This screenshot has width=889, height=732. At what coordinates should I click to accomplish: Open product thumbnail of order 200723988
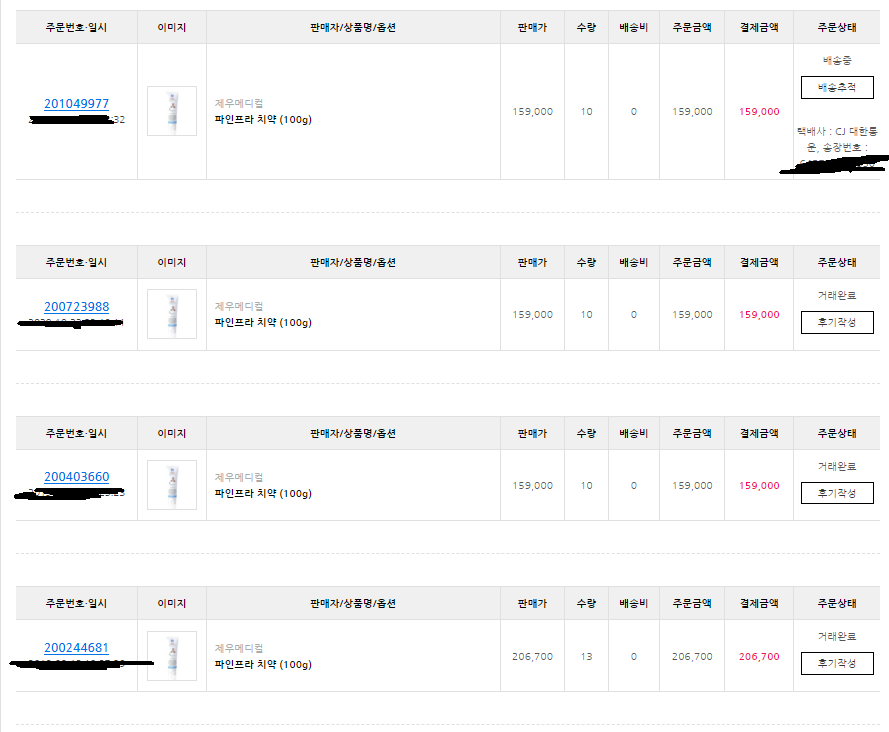[172, 314]
